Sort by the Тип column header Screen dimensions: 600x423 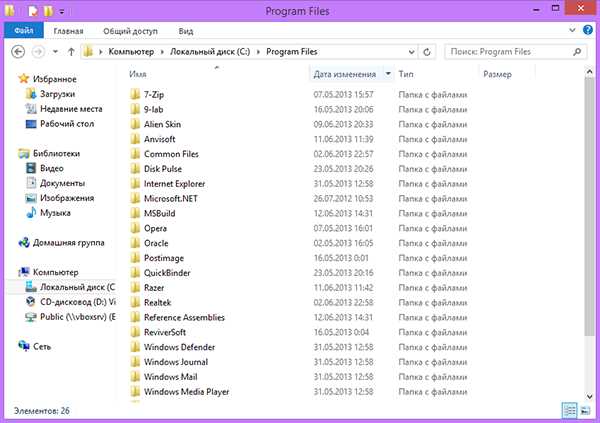coord(406,74)
